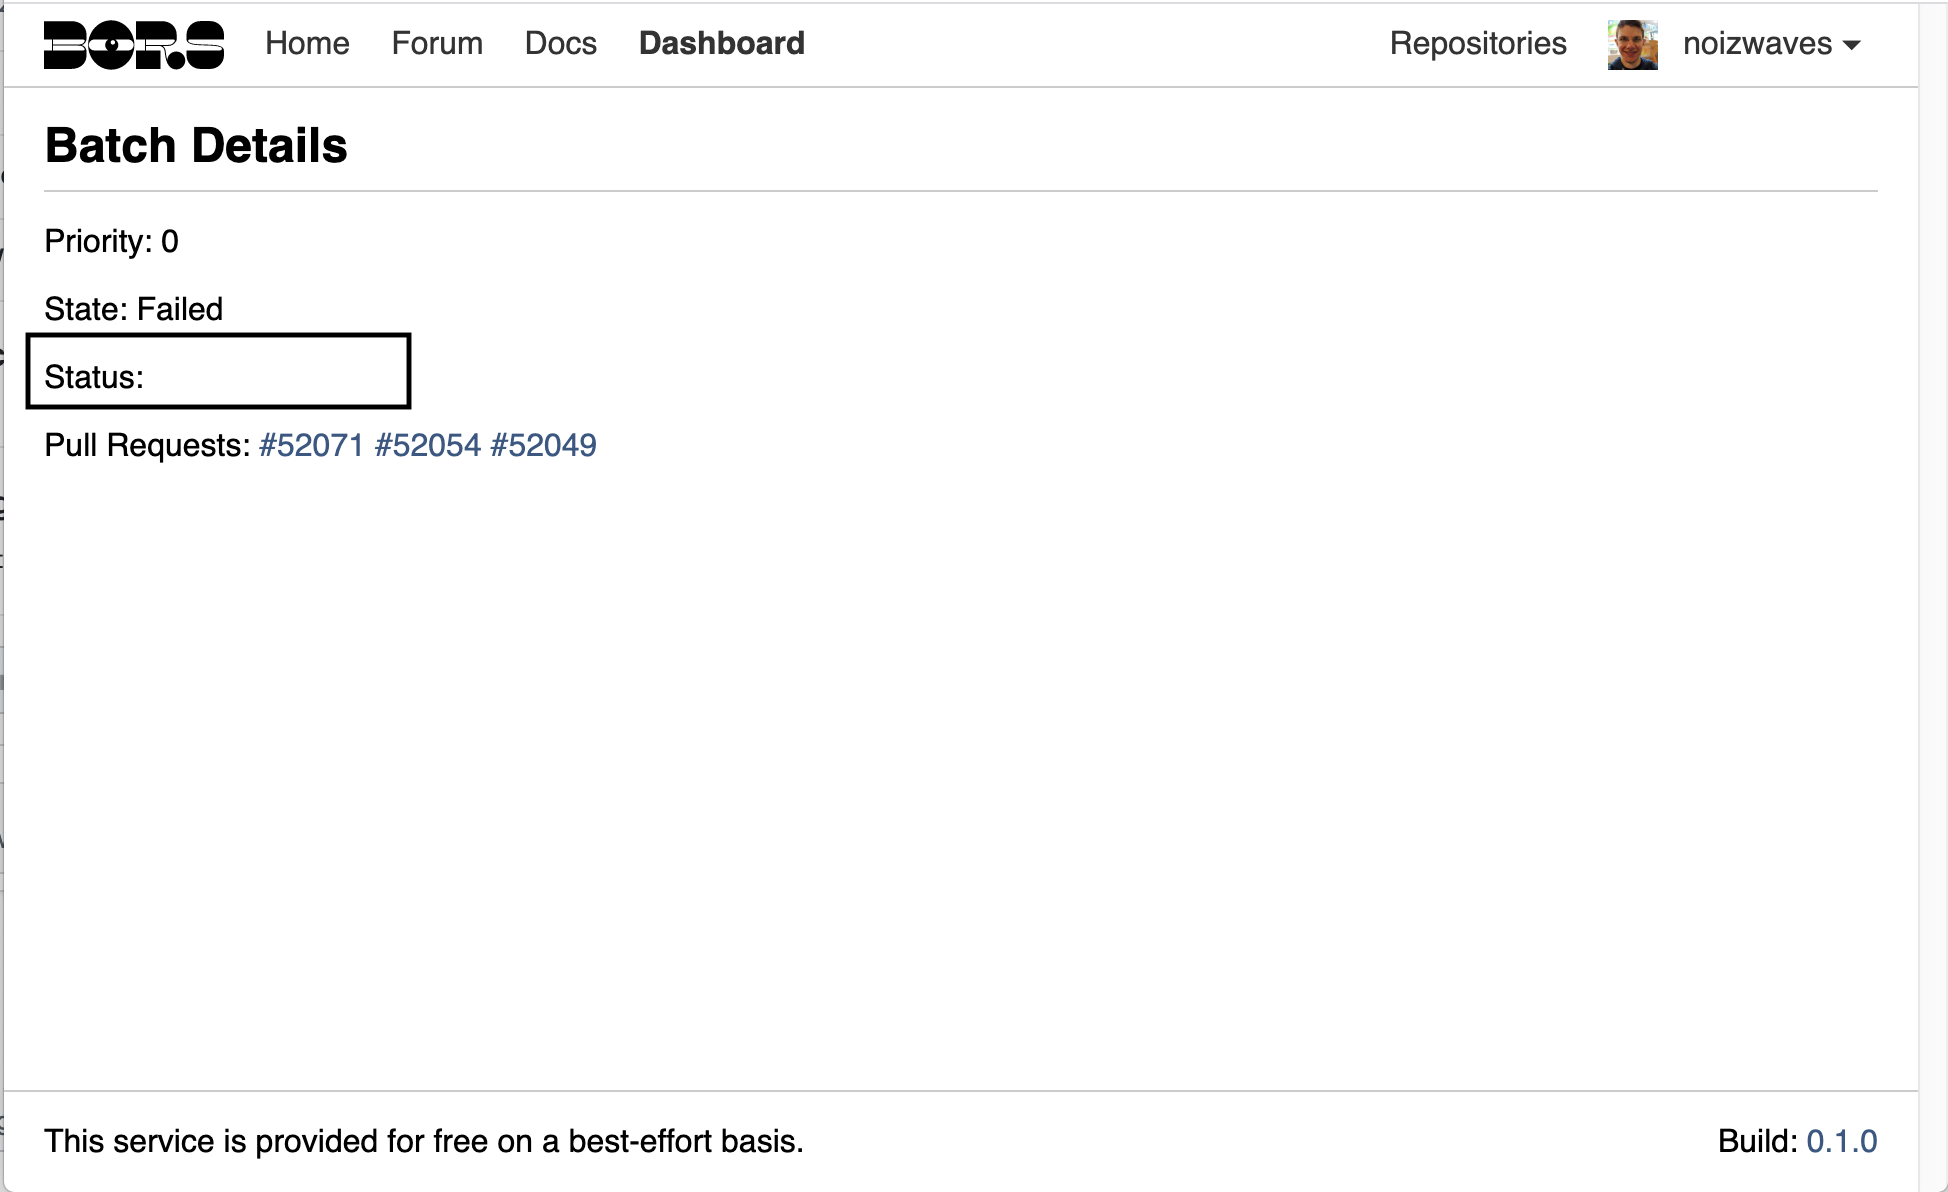Open pull request #52054
The image size is (1948, 1192).
tap(427, 445)
